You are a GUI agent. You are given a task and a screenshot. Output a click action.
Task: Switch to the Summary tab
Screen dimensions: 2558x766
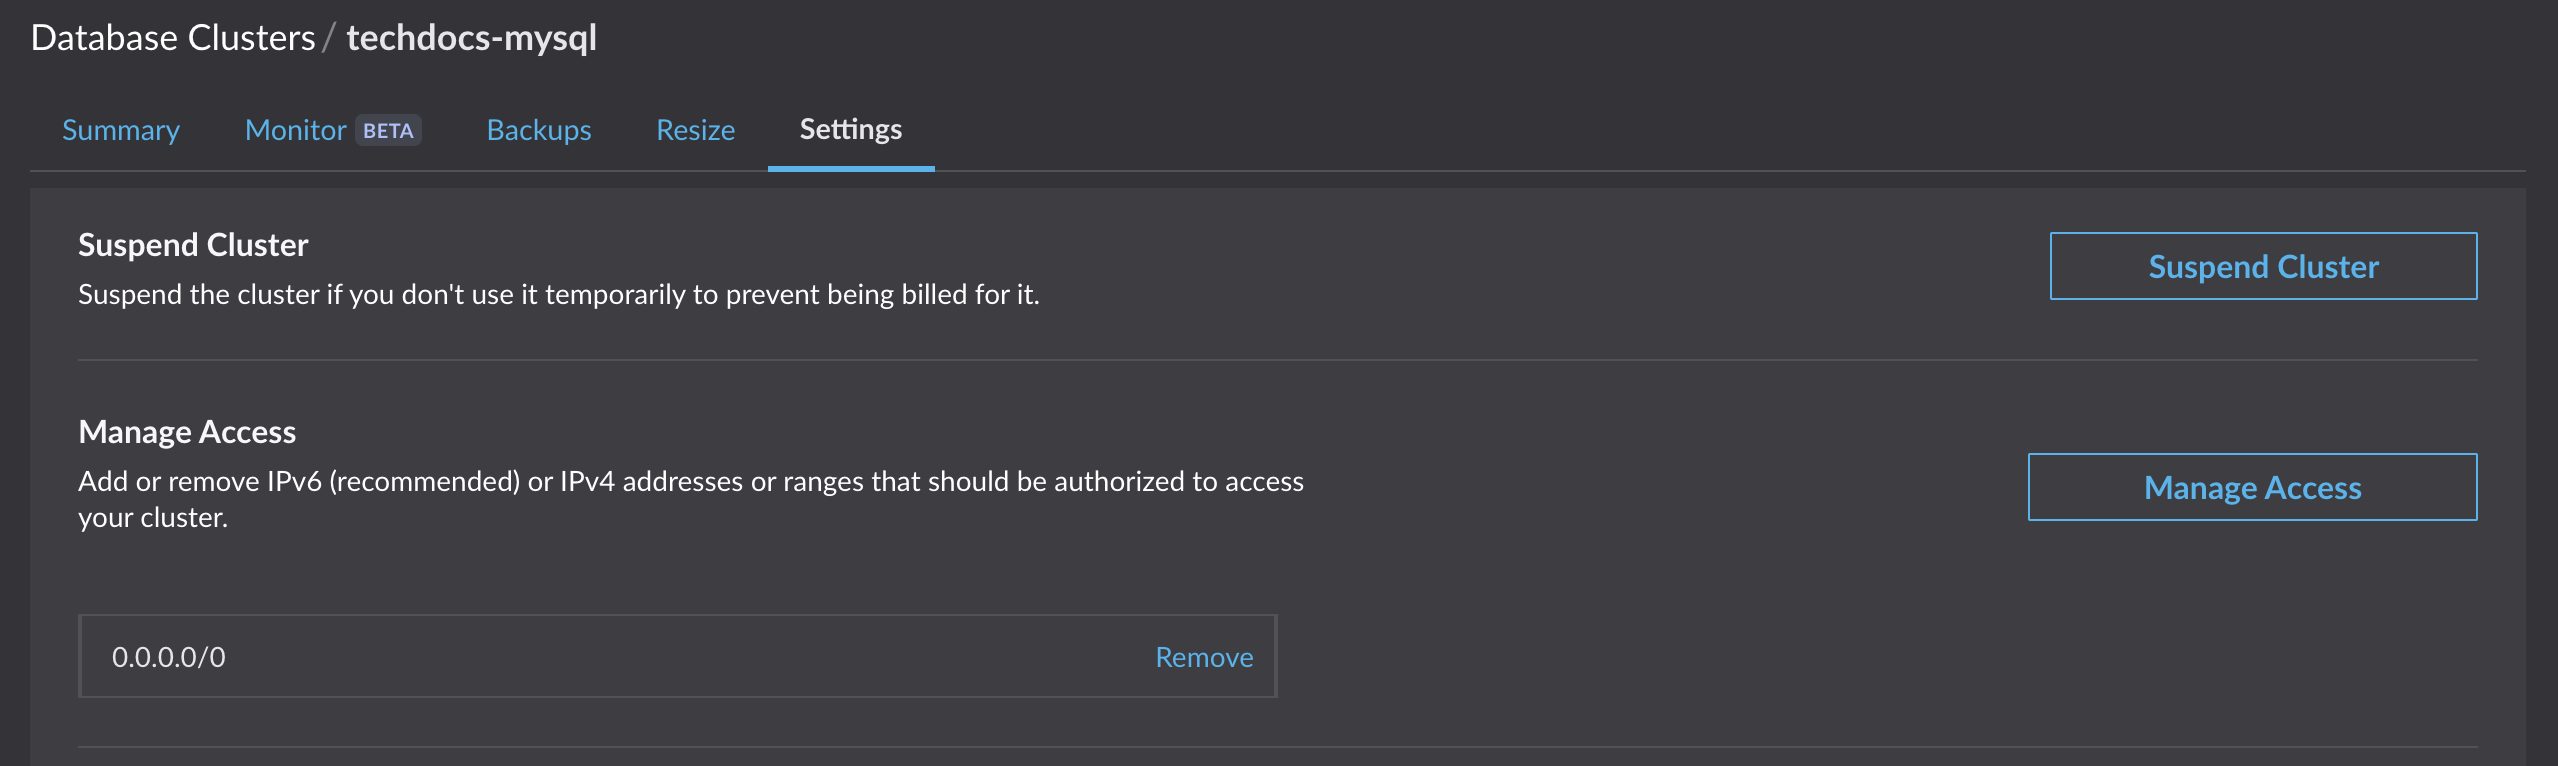[120, 130]
